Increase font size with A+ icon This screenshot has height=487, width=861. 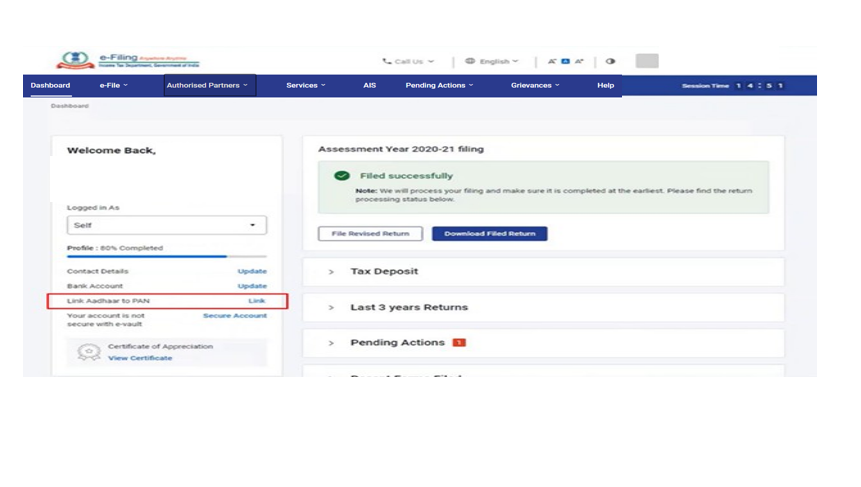(579, 61)
